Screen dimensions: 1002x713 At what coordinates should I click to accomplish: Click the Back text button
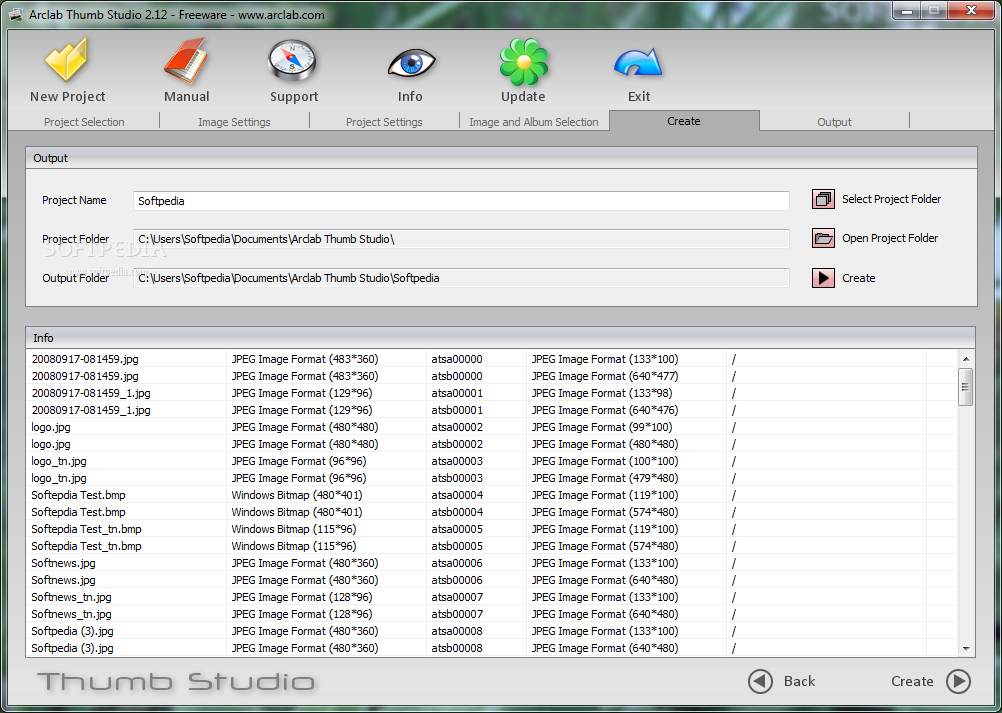[x=799, y=681]
